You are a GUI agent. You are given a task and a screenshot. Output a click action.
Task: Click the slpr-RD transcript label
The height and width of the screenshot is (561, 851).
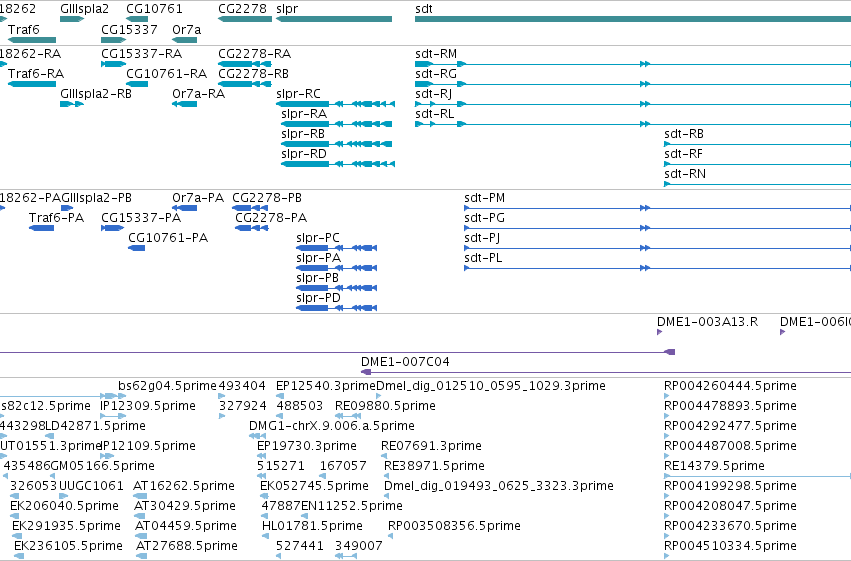[x=304, y=154]
